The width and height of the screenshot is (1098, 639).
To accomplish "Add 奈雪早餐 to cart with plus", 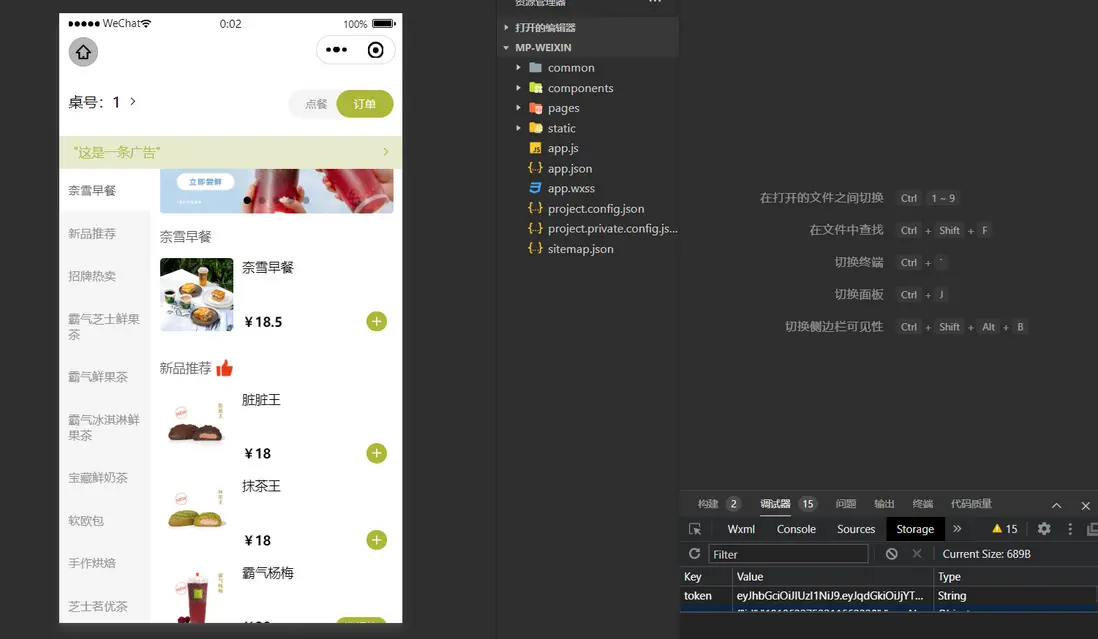I will pyautogui.click(x=377, y=321).
